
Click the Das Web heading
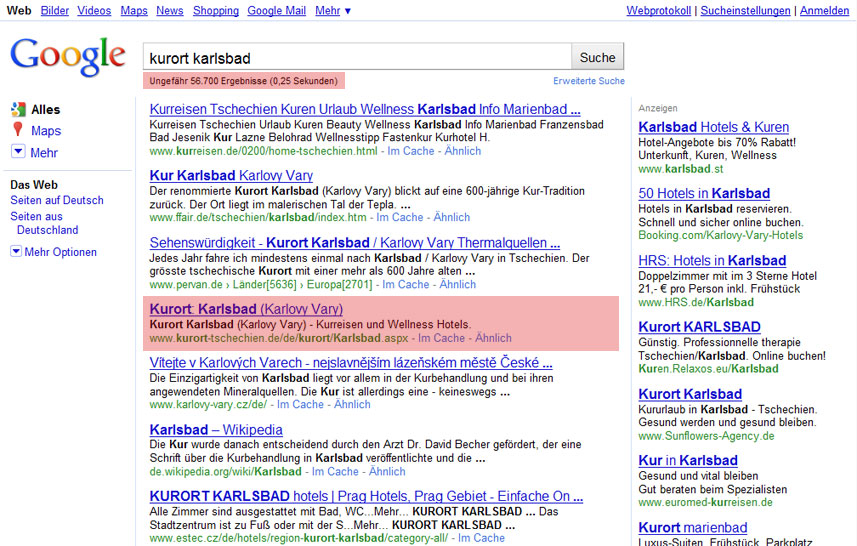34,185
